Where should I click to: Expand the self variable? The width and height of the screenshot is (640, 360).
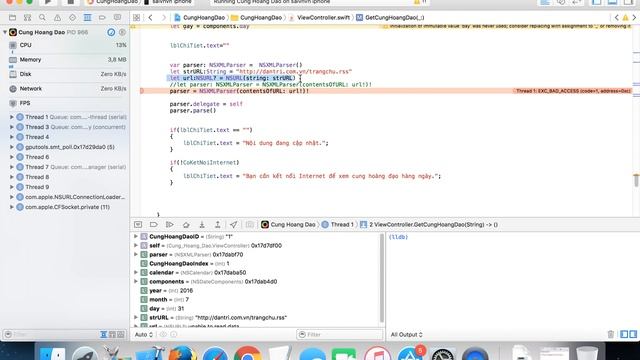click(136, 245)
